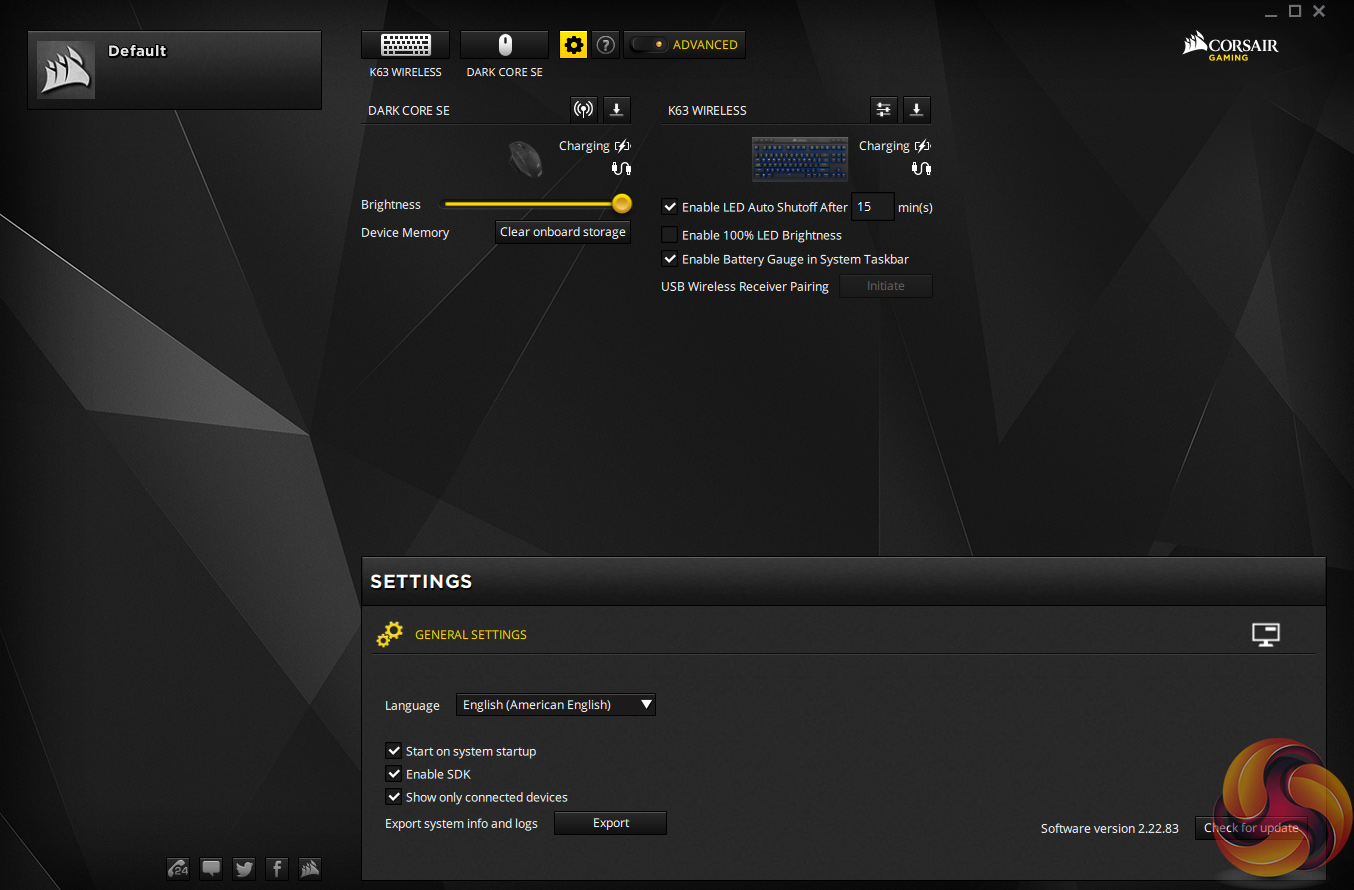Click the SETTINGS panel header text
The height and width of the screenshot is (890, 1354).
point(421,581)
